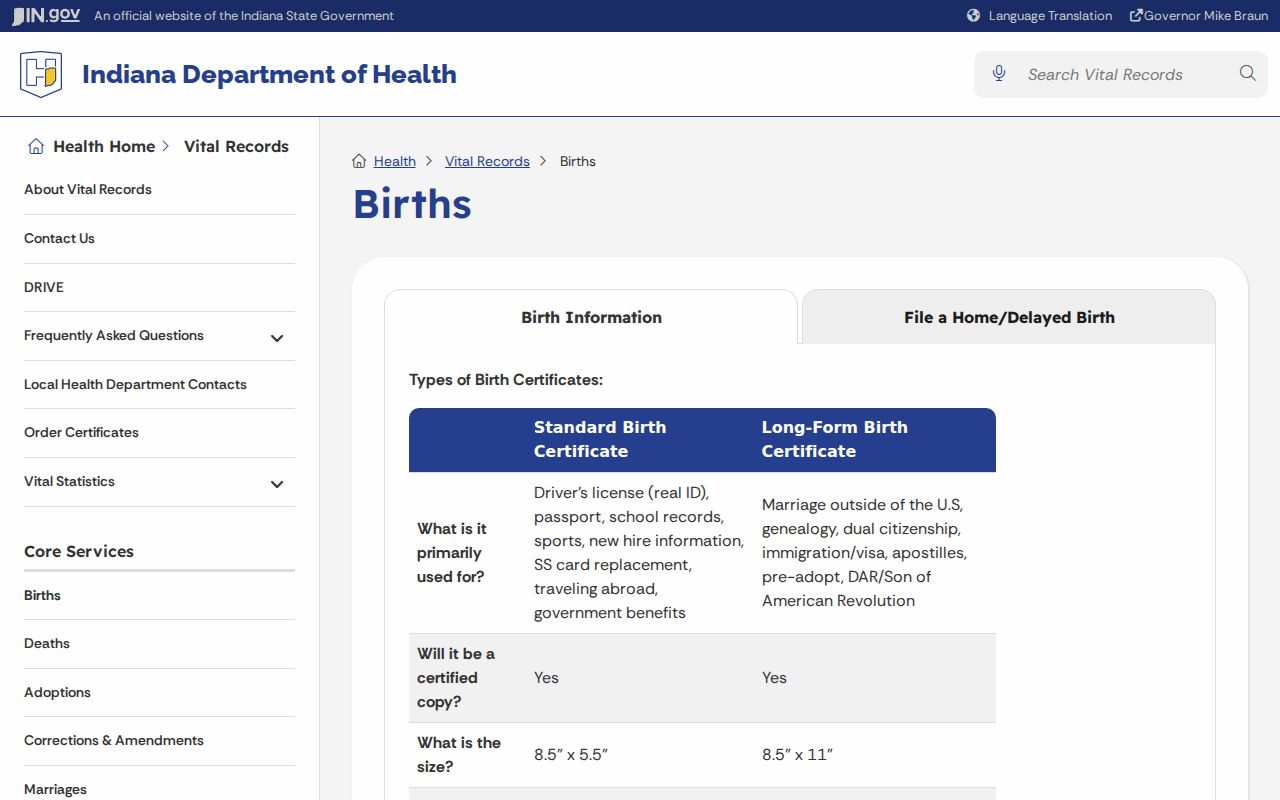Click the Vital Records breadcrumb link
The height and width of the screenshot is (800, 1280).
[x=487, y=161]
